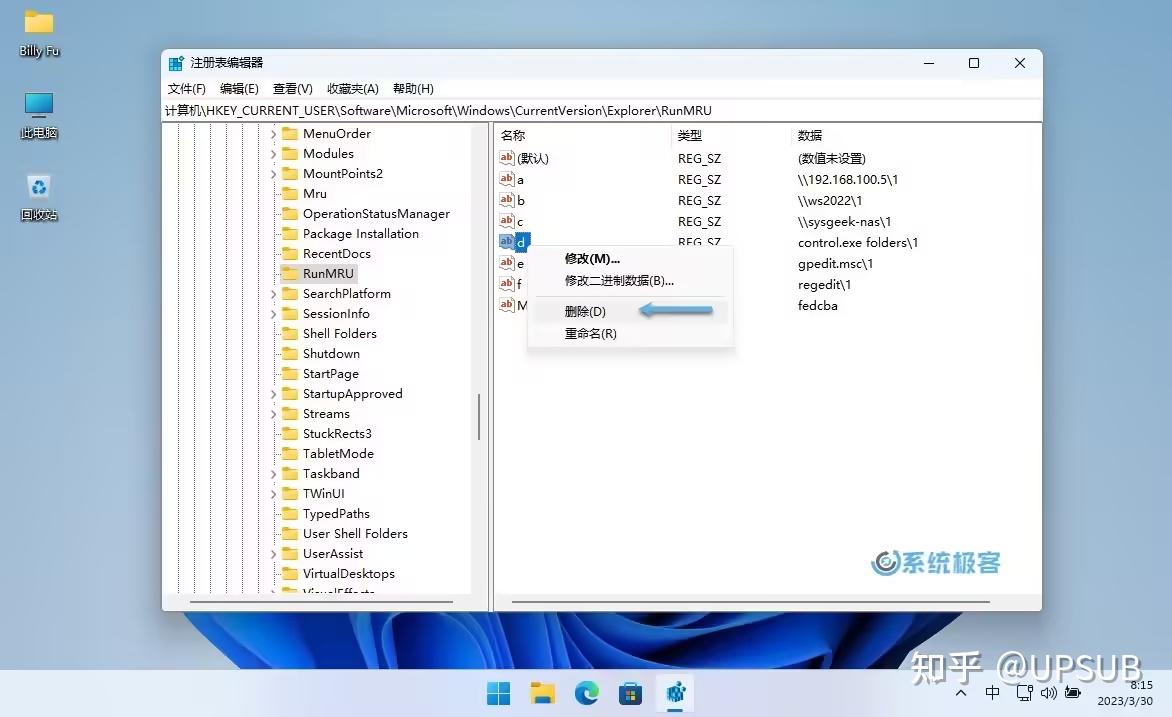Click the TWinUI folder icon in the tree
Screen dimensions: 1172x717
pyautogui.click(x=291, y=493)
